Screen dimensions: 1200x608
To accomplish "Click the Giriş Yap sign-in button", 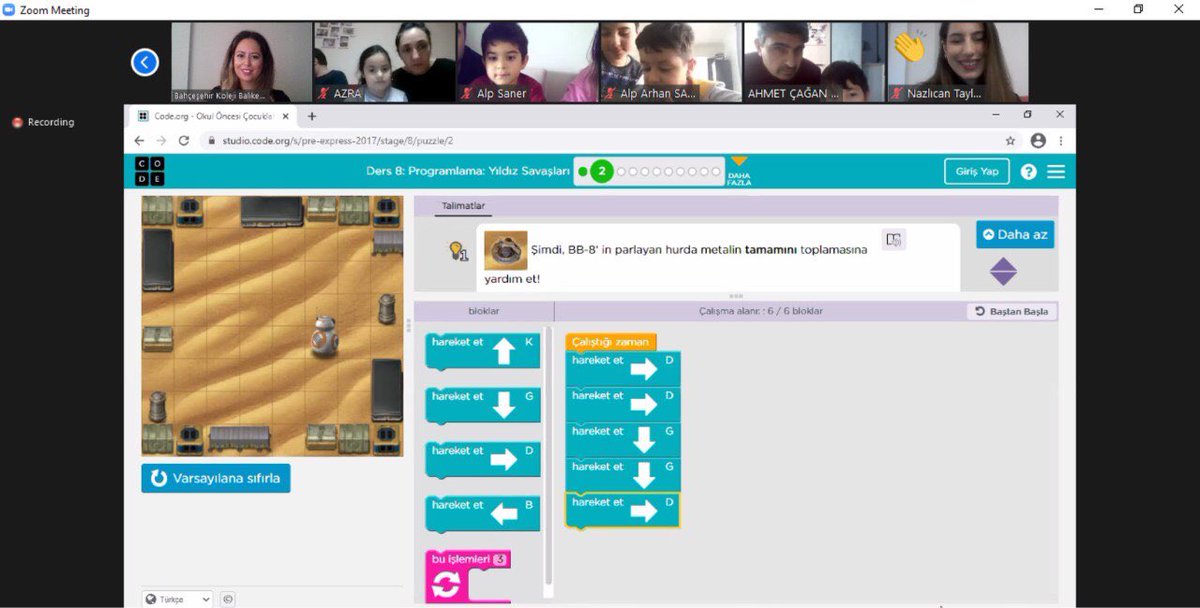I will click(976, 171).
